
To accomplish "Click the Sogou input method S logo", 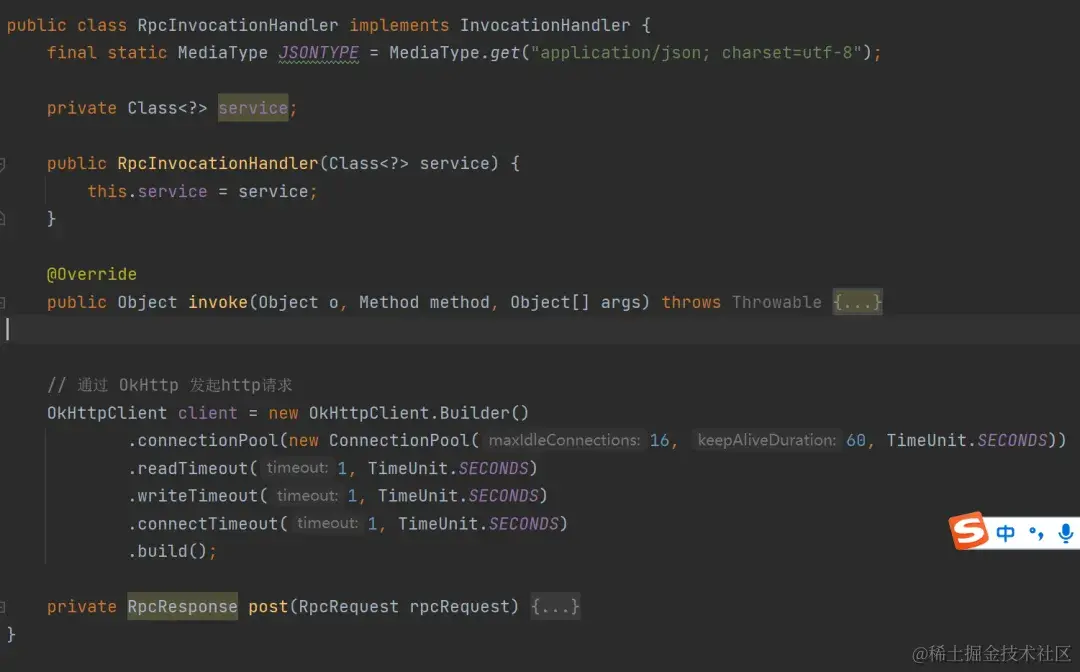I will [x=969, y=530].
